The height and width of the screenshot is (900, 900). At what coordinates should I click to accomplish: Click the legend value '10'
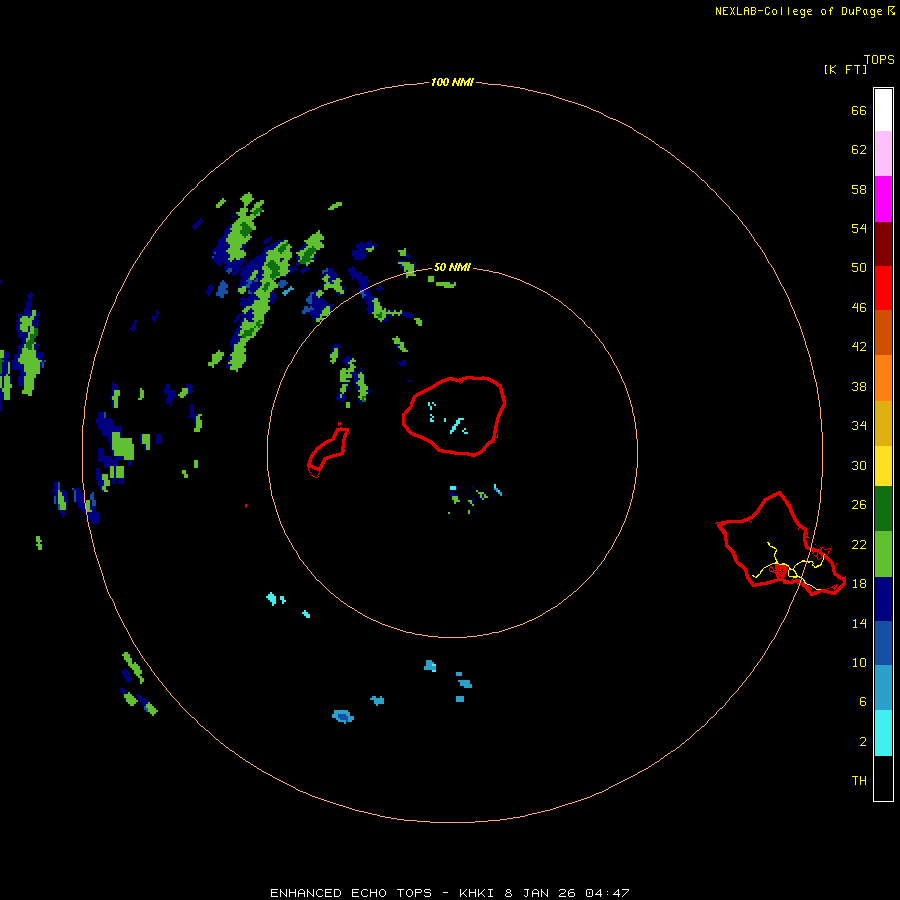pos(859,663)
